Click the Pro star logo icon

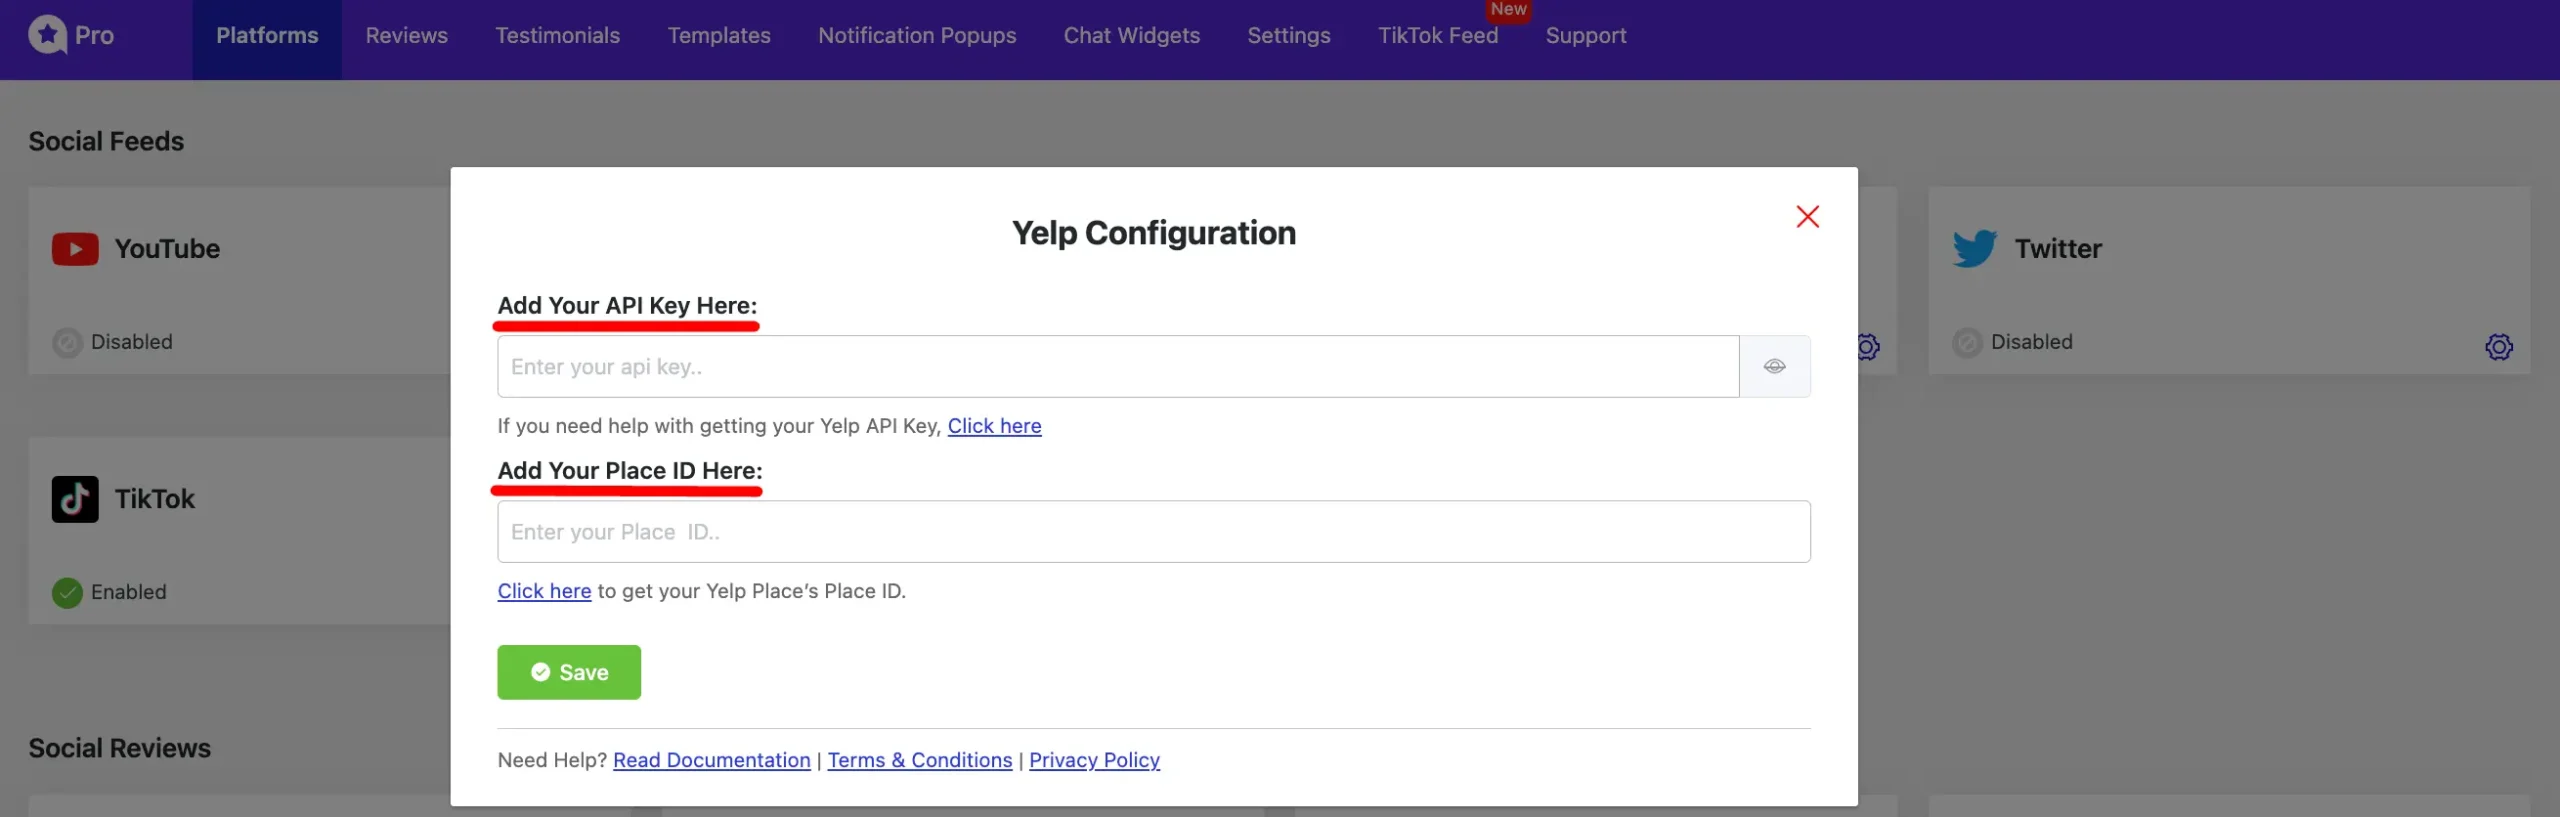coord(47,35)
